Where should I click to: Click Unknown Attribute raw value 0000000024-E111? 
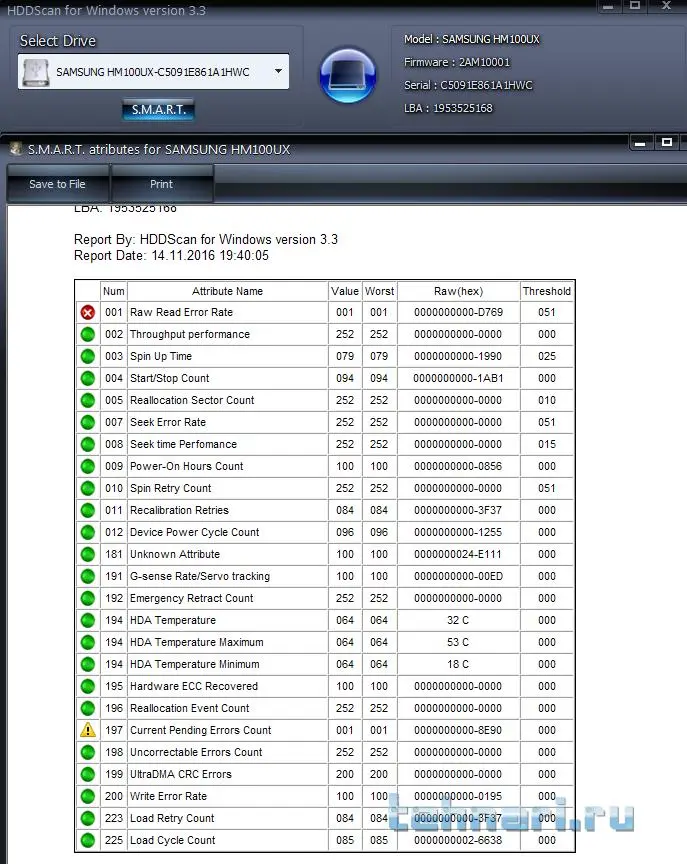(458, 554)
